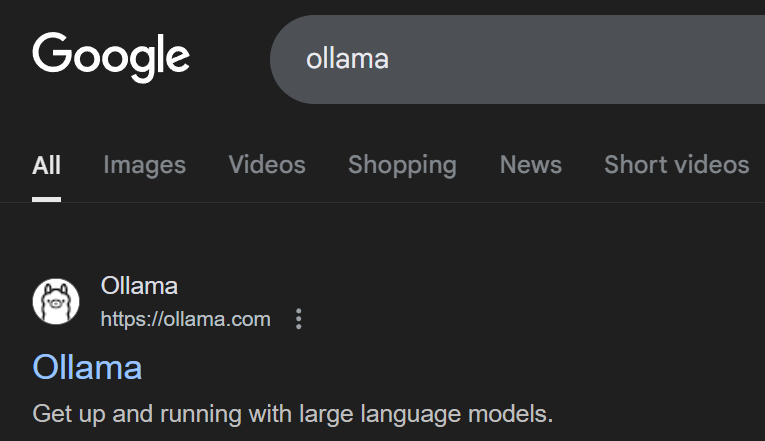The image size is (765, 441).
Task: Click the Google logo to go home
Action: 111,57
